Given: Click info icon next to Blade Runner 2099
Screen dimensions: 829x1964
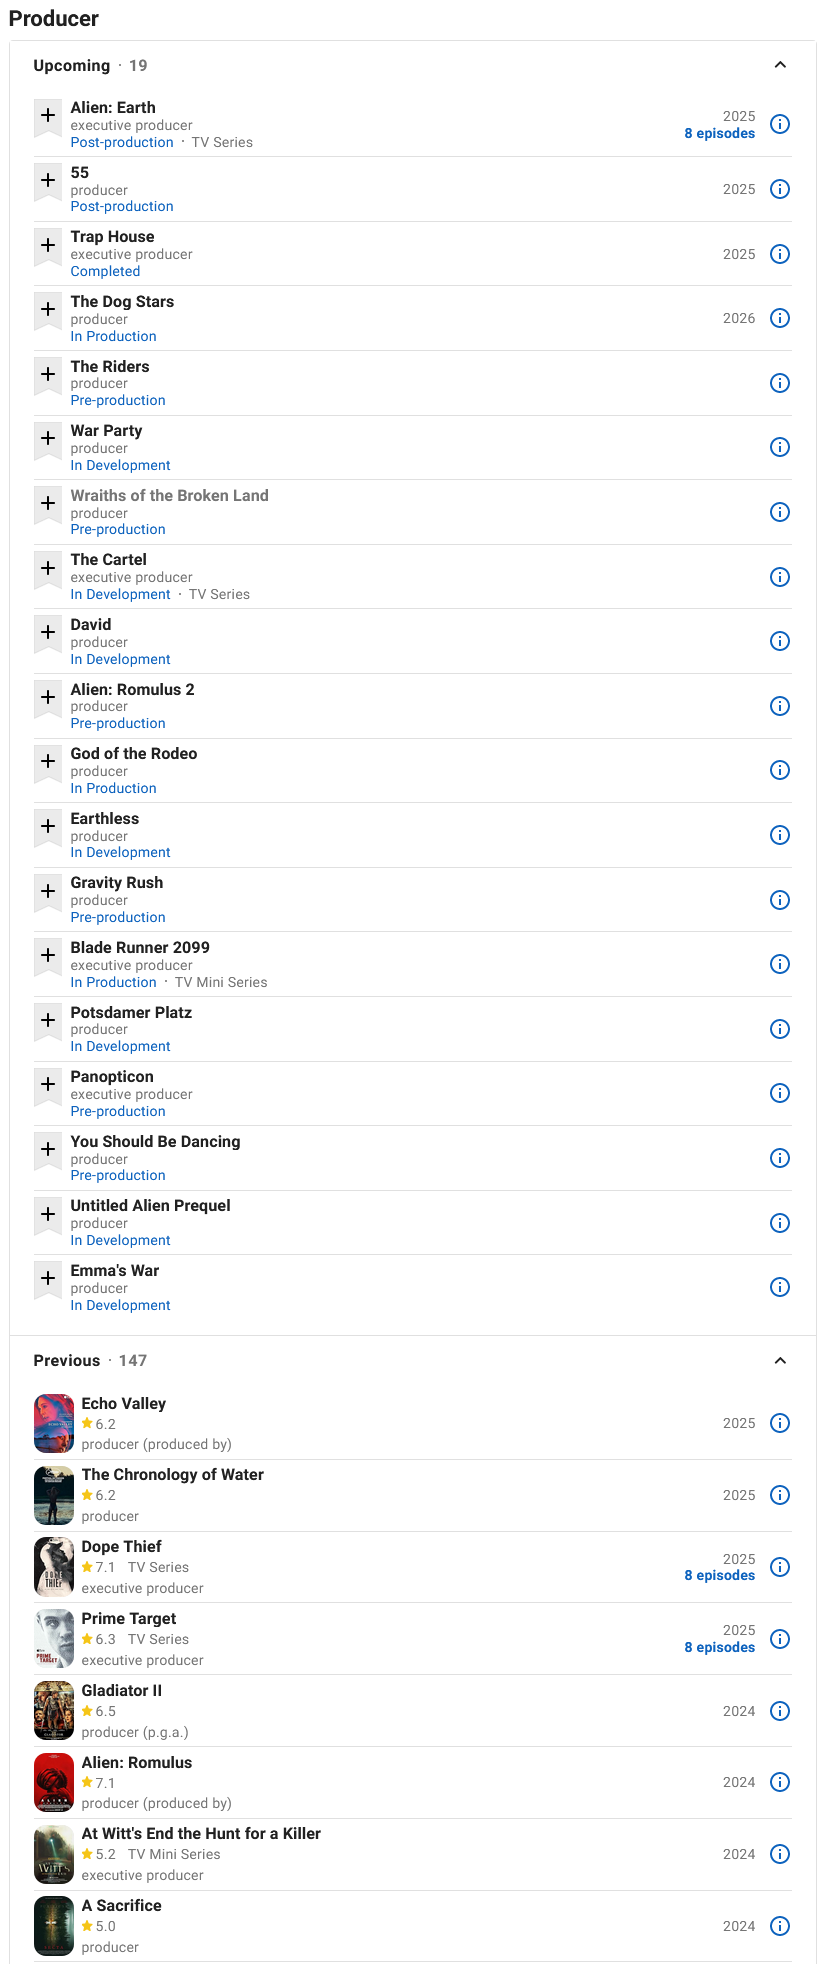Looking at the screenshot, I should [x=780, y=964].
